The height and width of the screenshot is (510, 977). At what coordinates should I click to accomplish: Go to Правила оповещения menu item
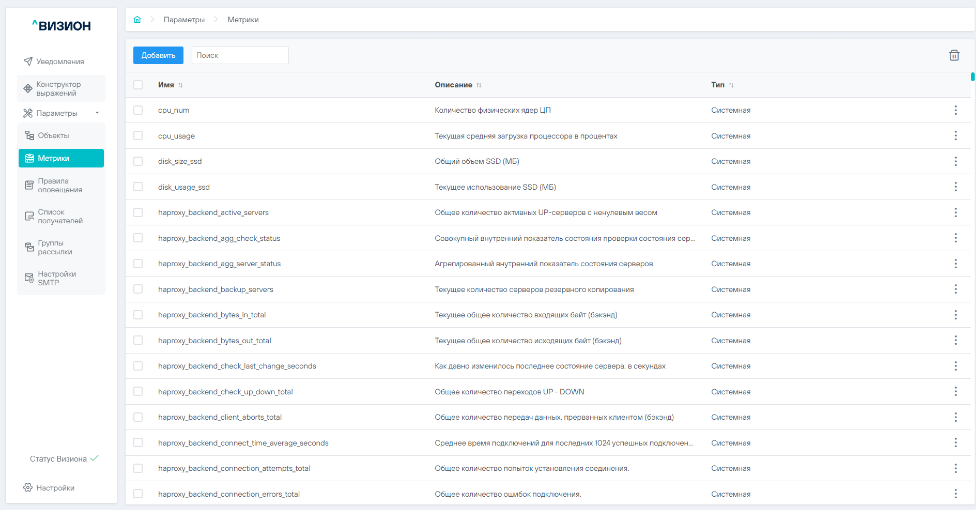(60, 185)
